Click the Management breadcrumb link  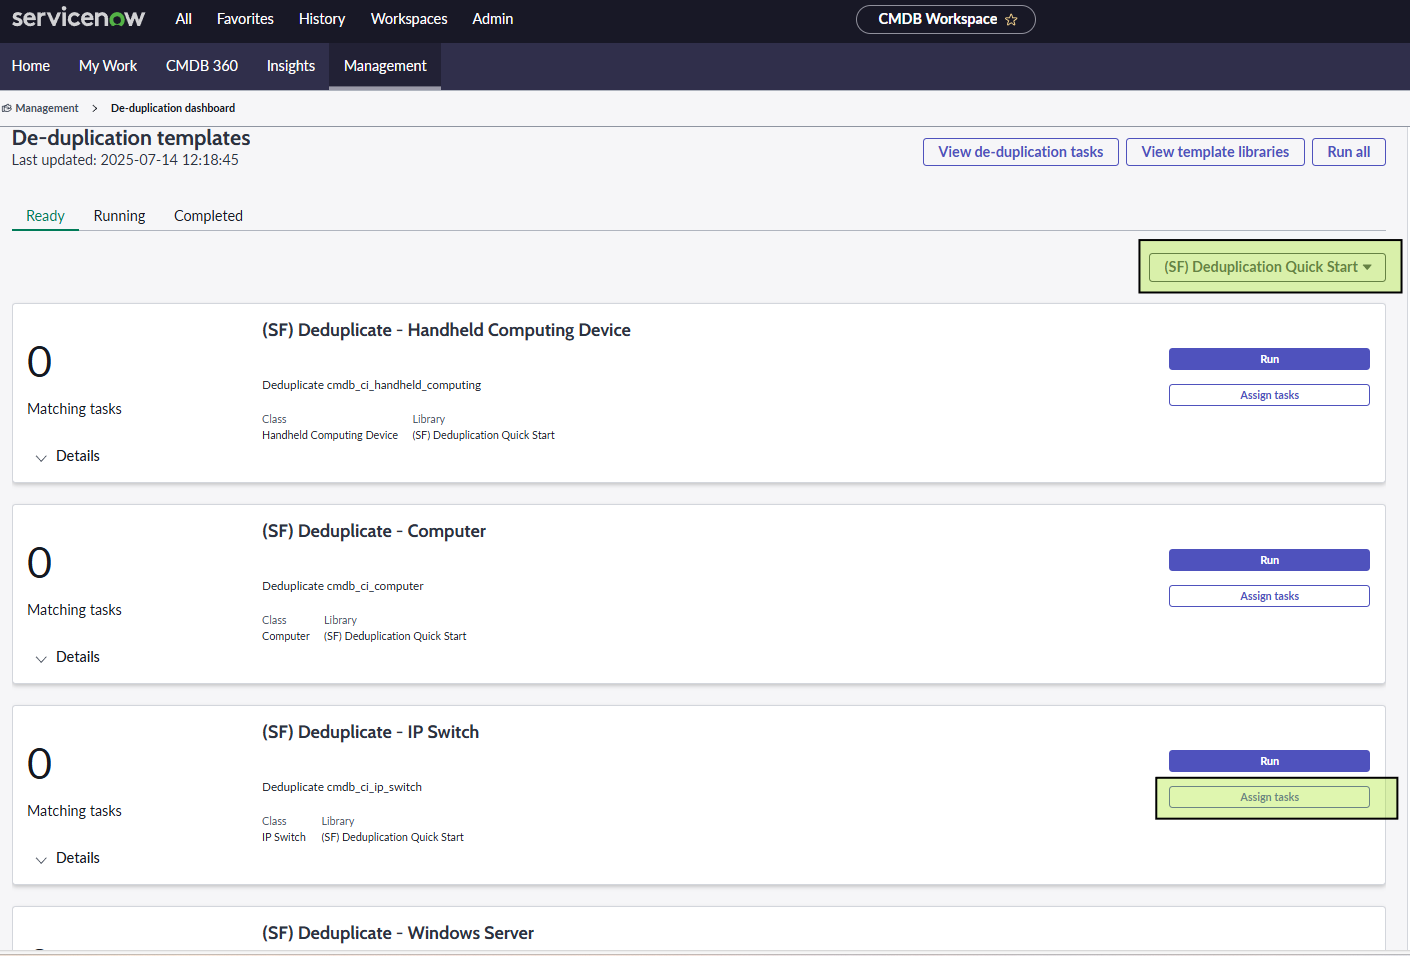click(47, 108)
